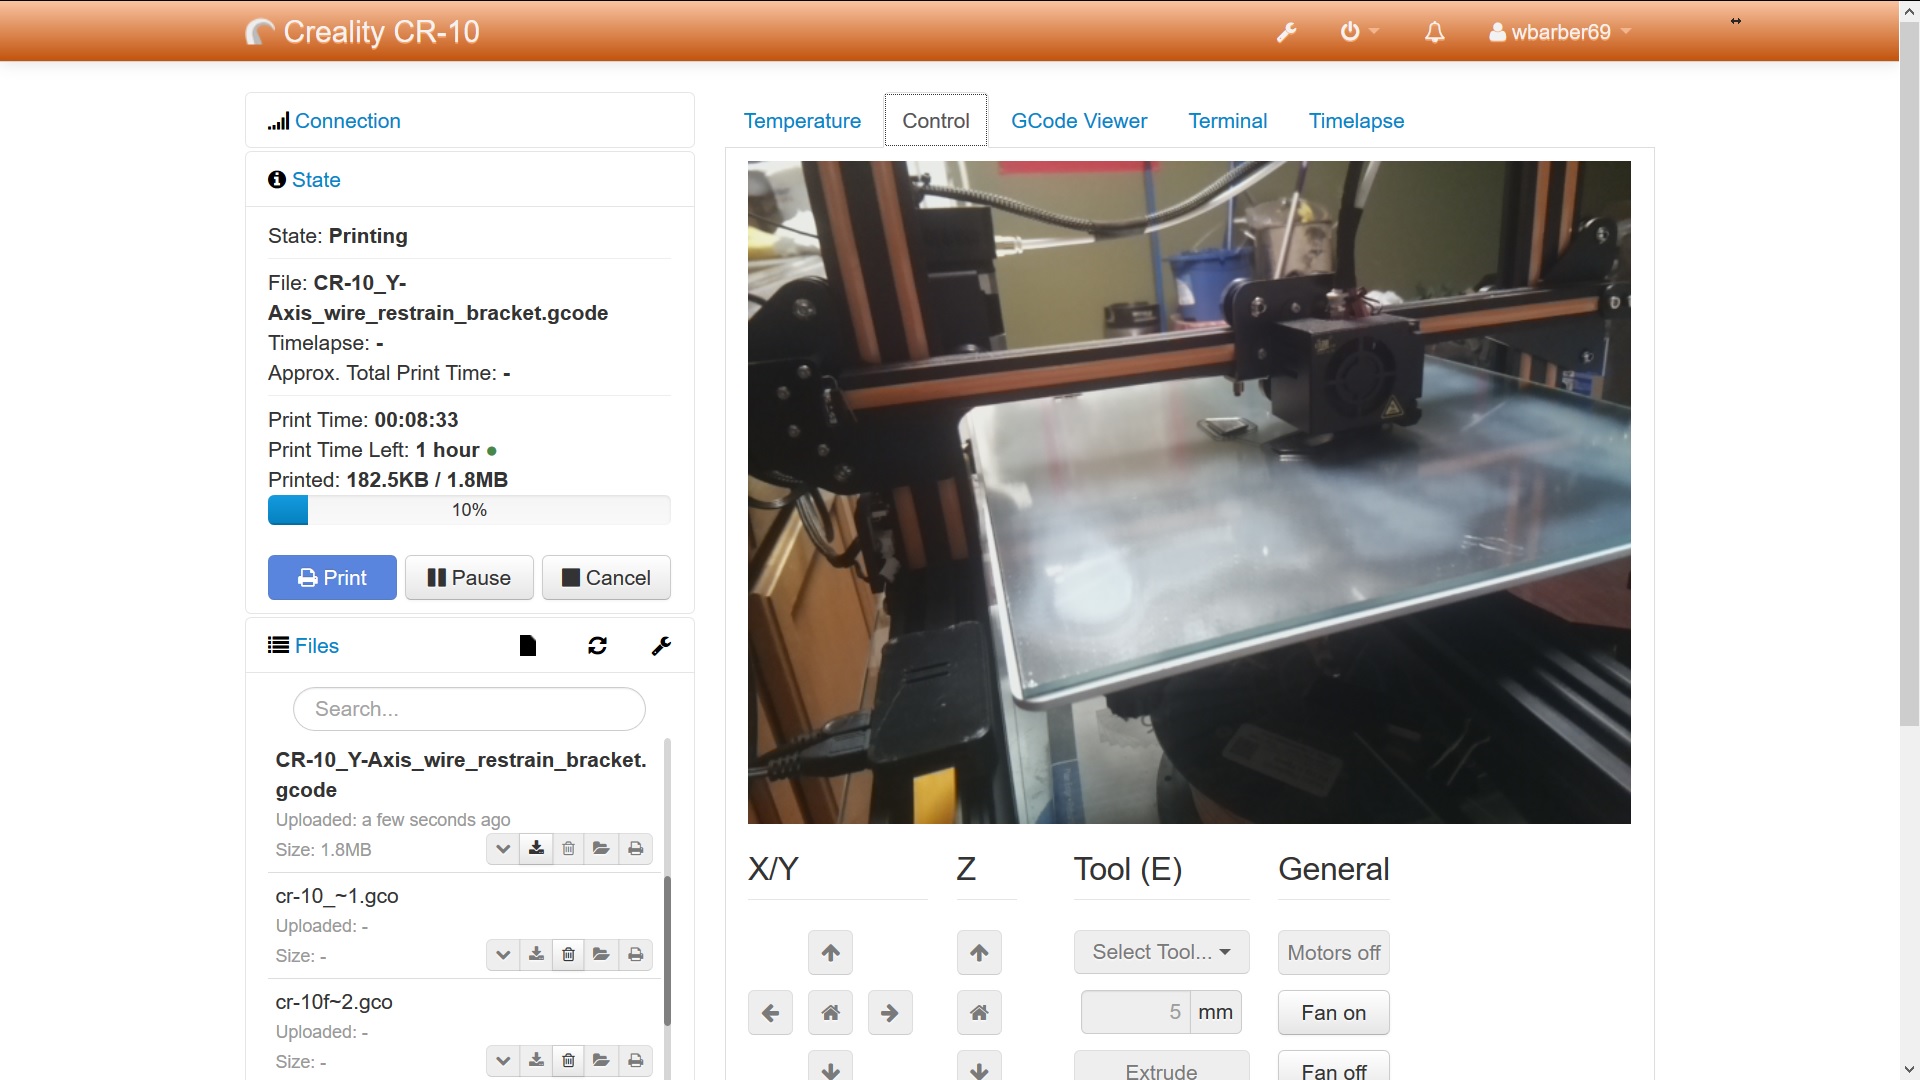
Task: Download the cr-10f~2.gco file
Action: (x=536, y=1061)
